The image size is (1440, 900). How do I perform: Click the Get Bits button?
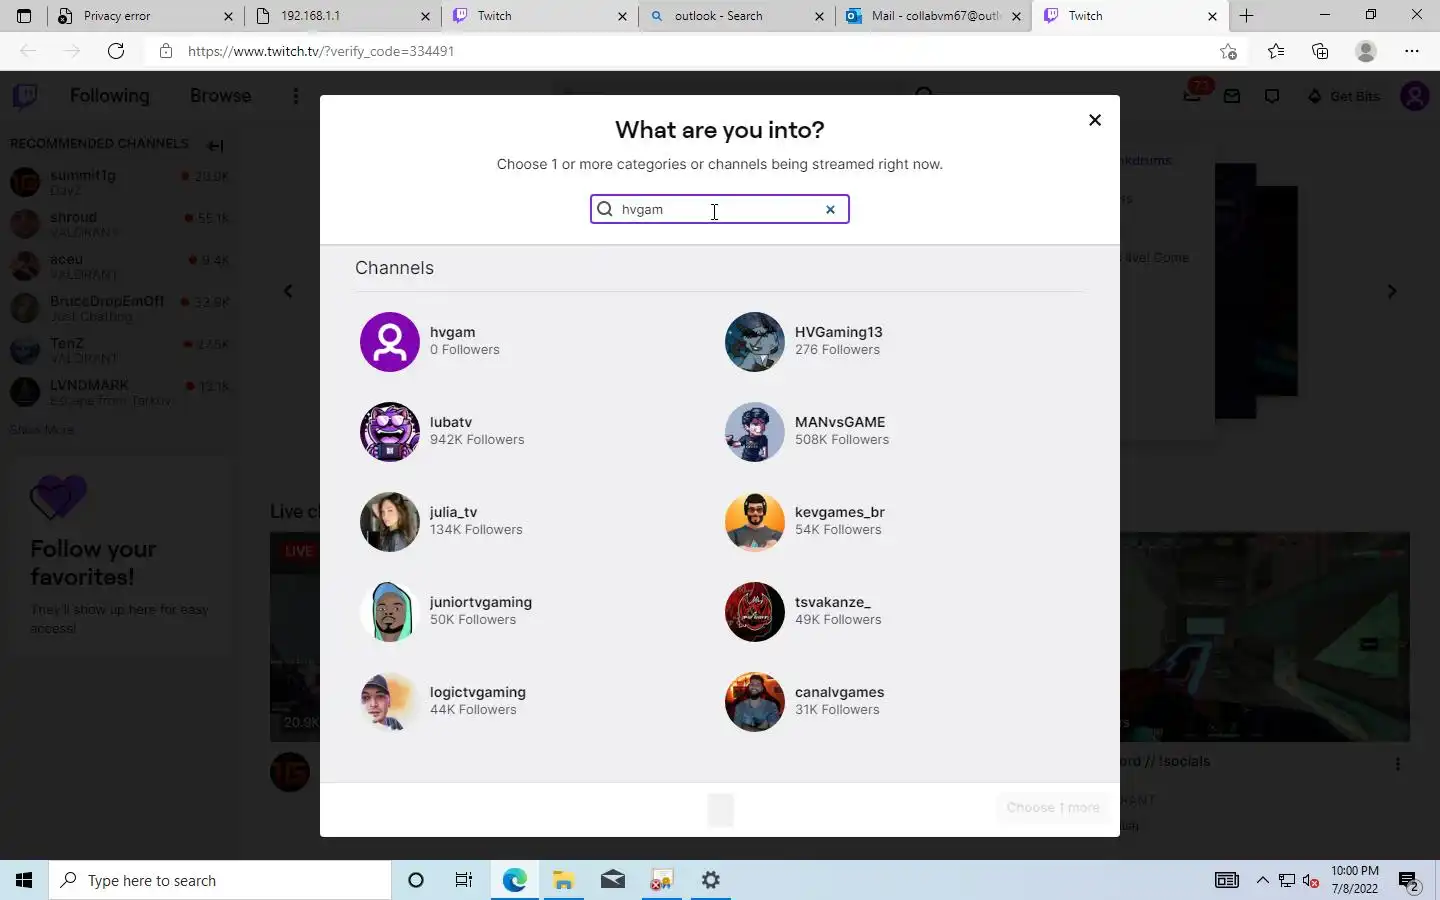click(x=1344, y=96)
